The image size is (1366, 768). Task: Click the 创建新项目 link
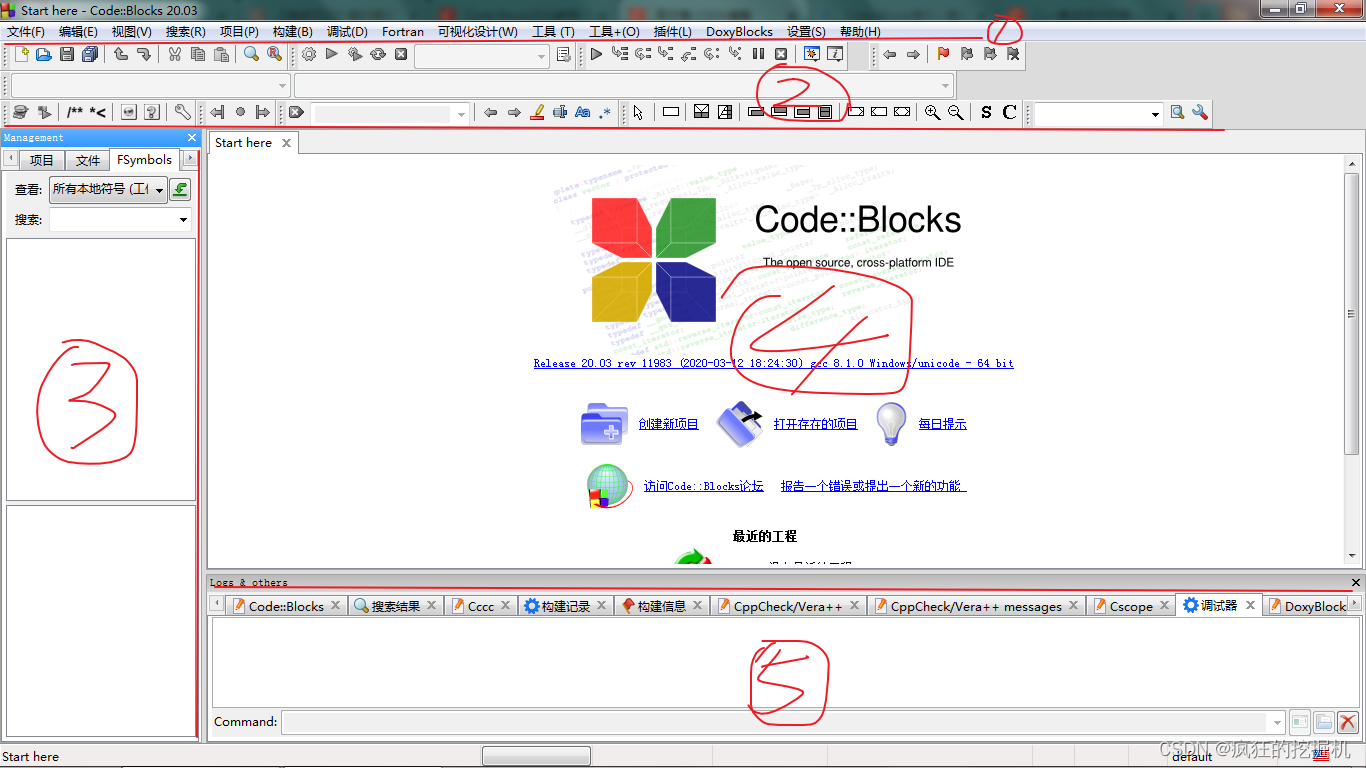pyautogui.click(x=669, y=424)
